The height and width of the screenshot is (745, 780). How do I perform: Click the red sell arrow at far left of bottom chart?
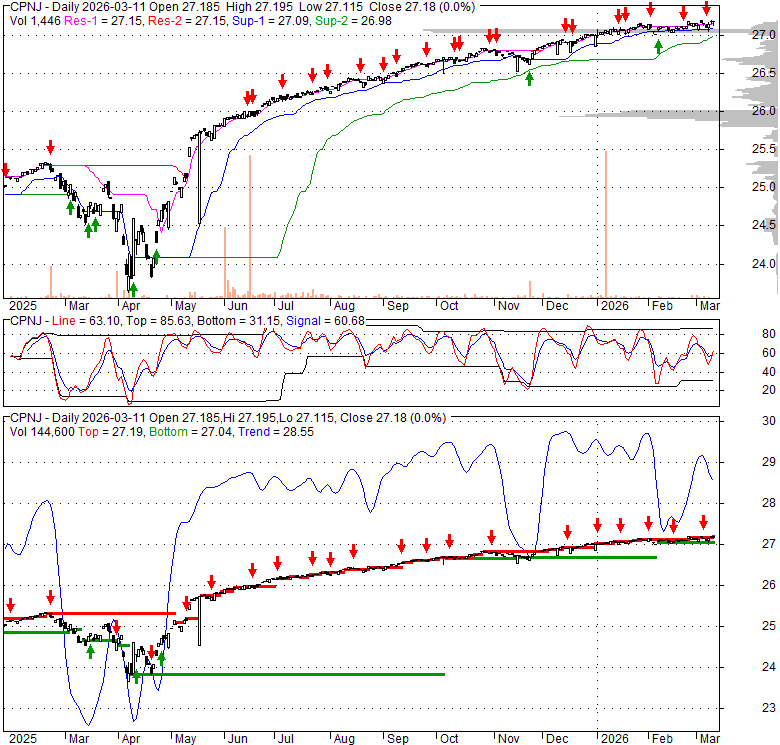click(10, 605)
